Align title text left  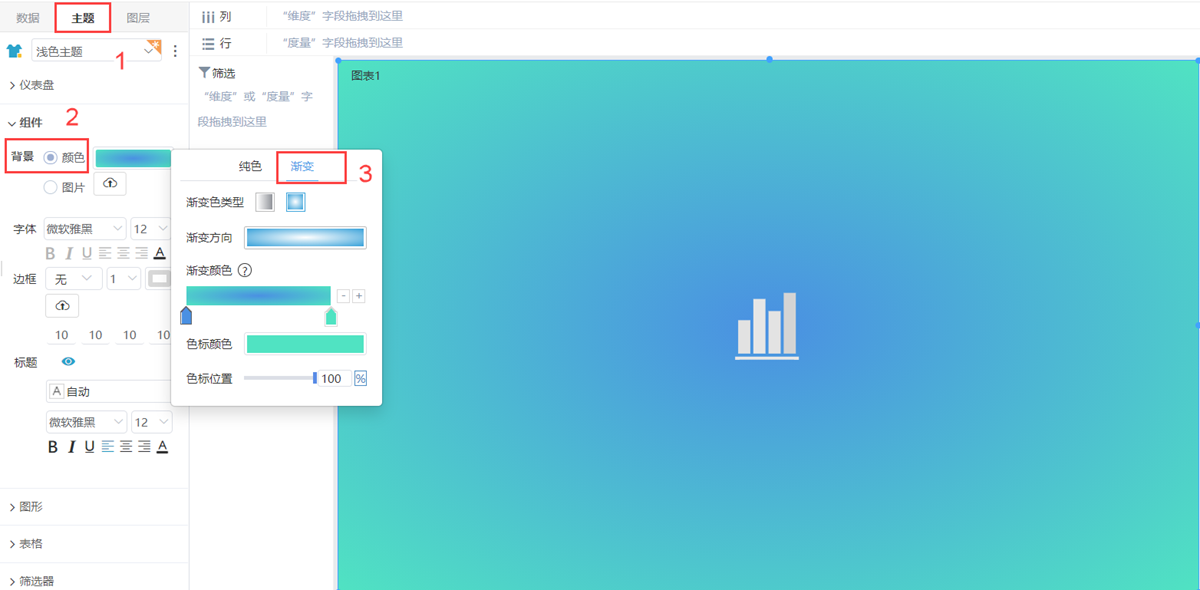click(x=107, y=446)
